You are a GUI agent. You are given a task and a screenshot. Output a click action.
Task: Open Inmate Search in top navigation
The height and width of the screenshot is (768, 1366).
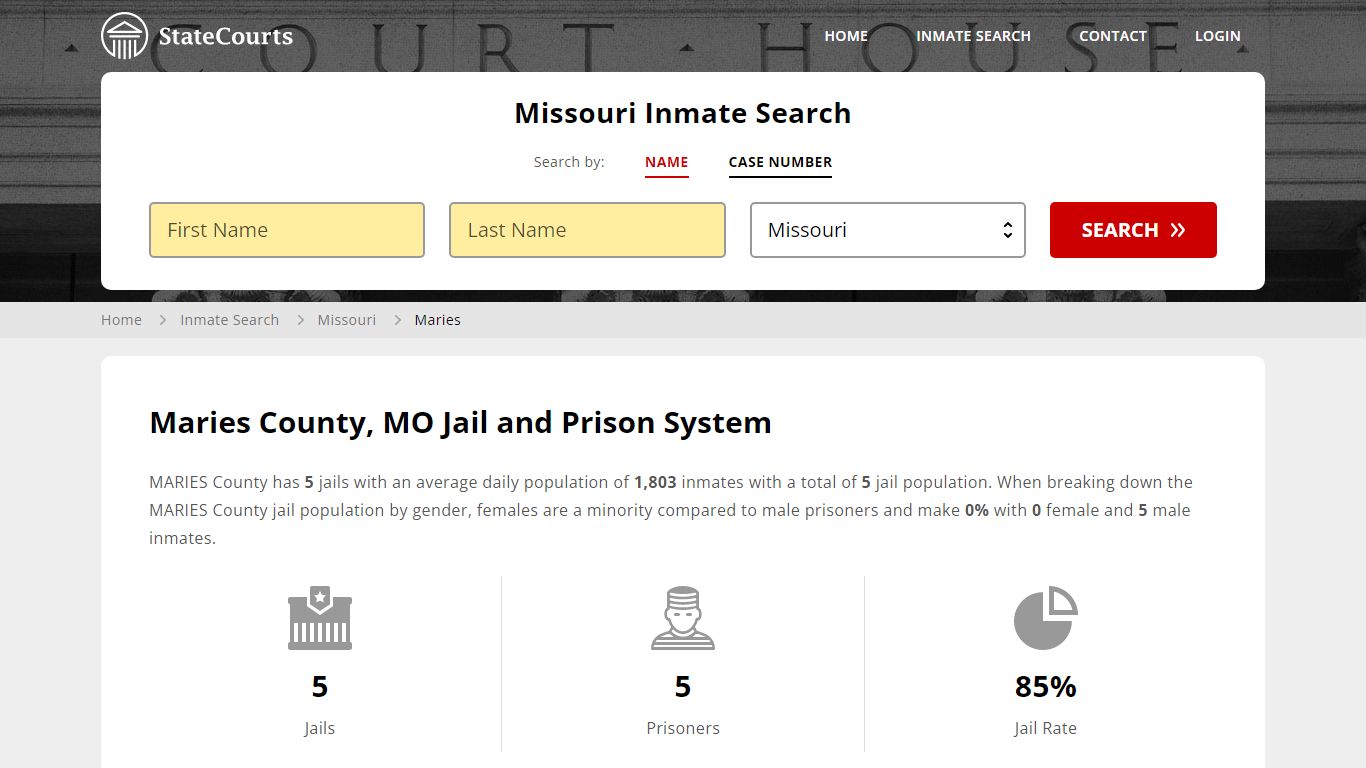(x=973, y=36)
